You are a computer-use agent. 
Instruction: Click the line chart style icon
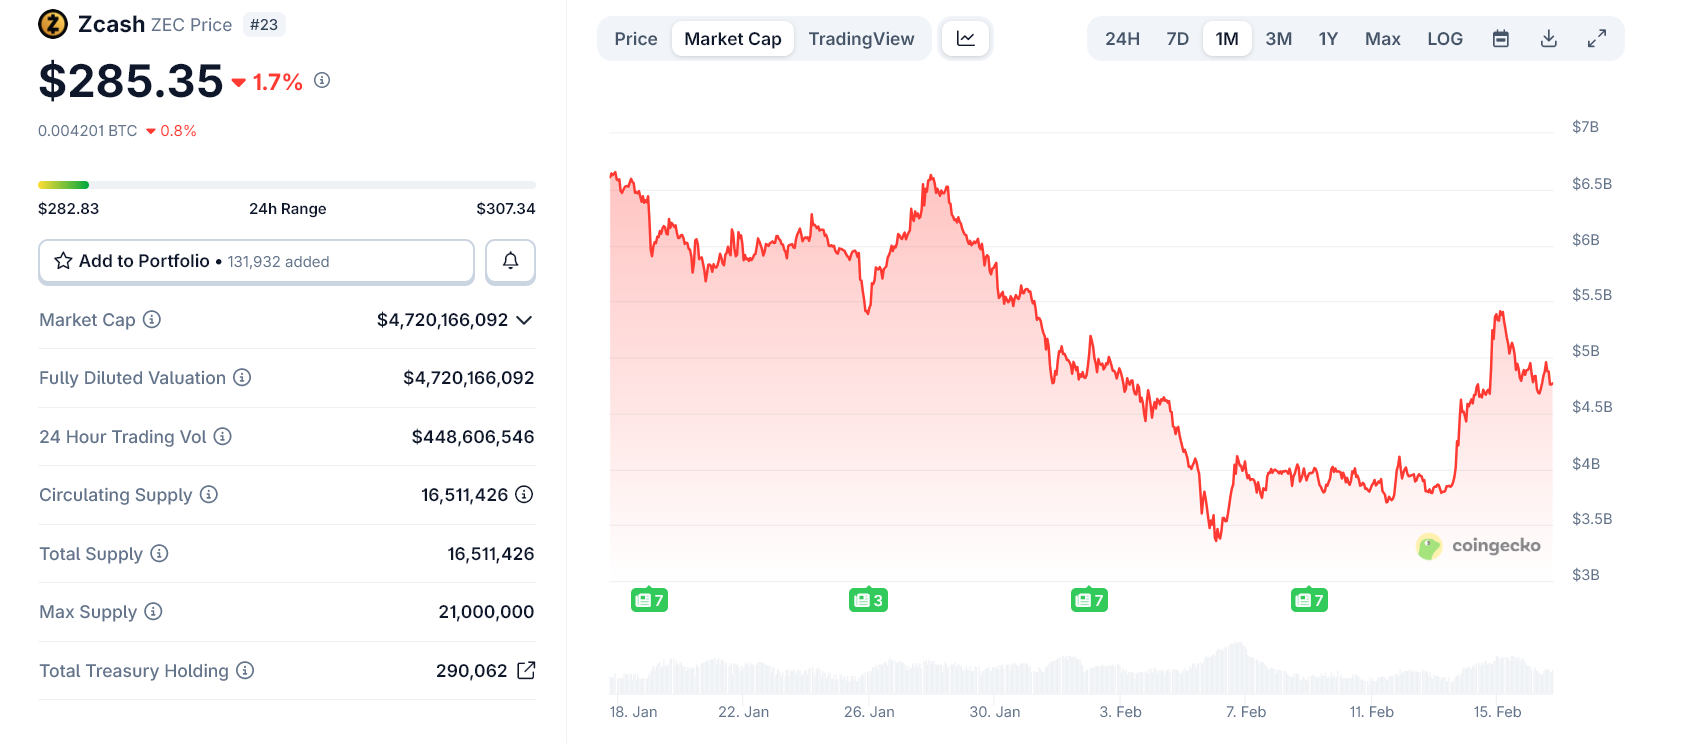[x=964, y=37]
